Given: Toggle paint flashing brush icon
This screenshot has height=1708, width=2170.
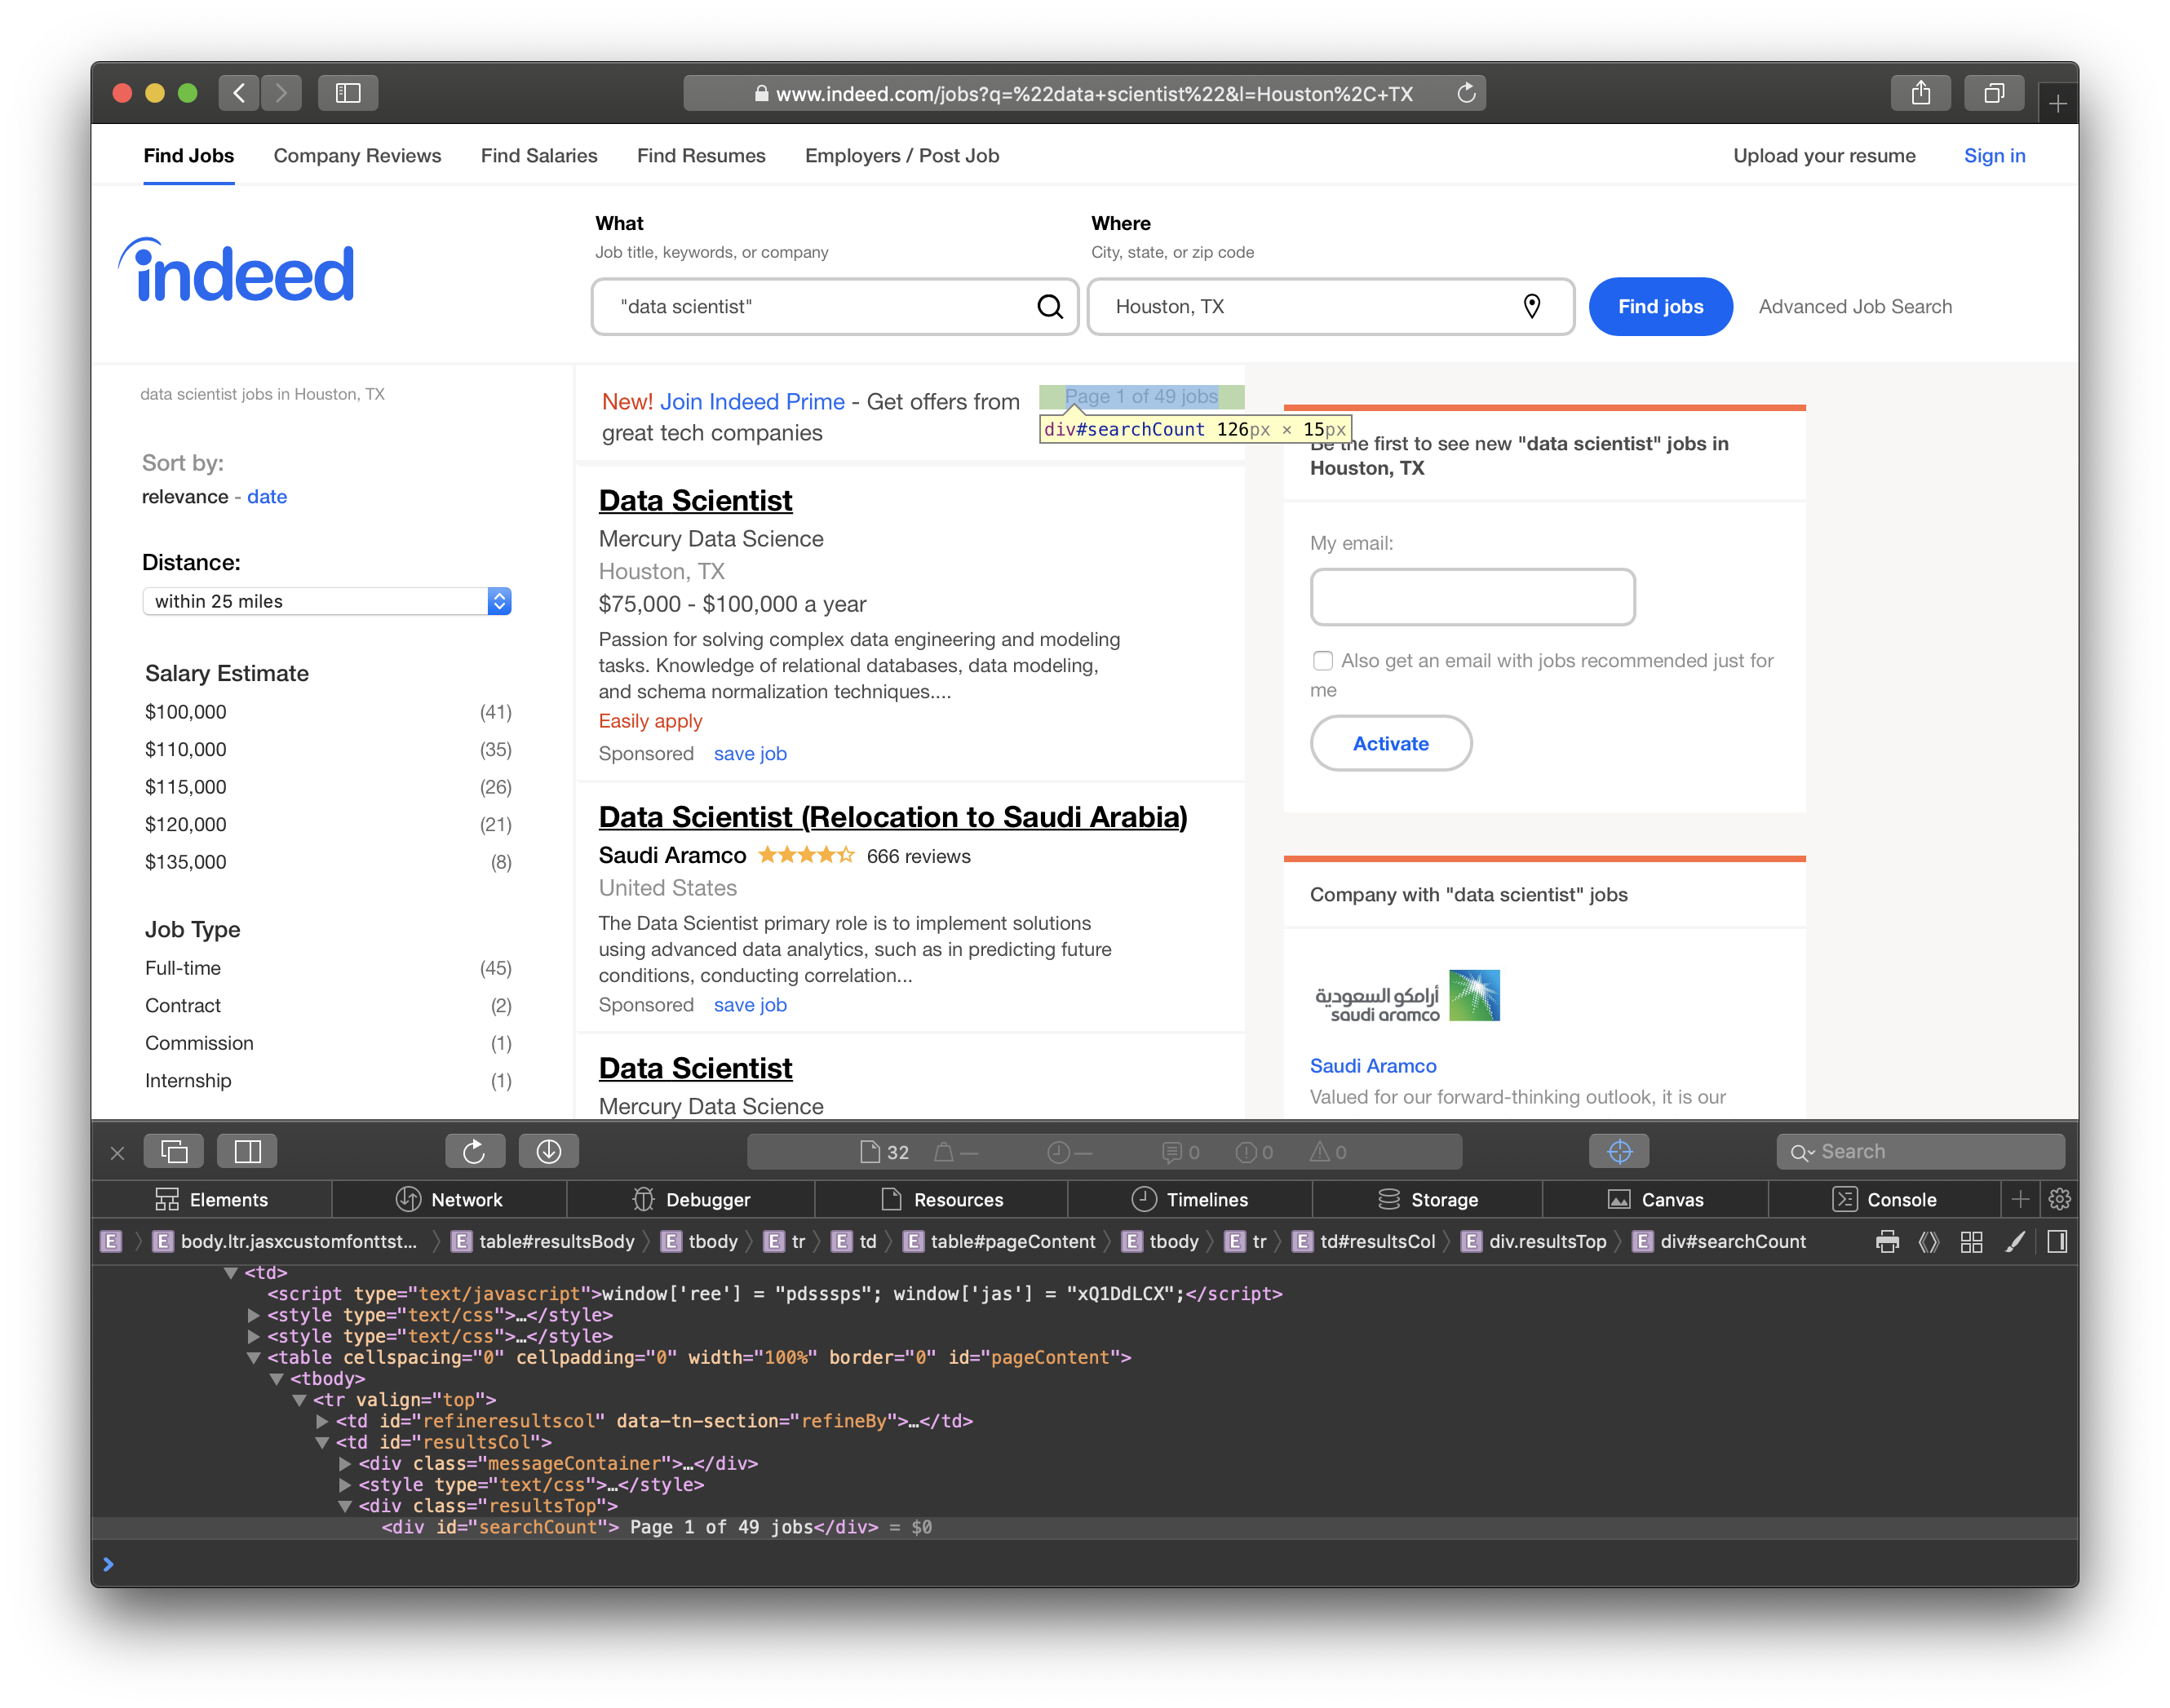Looking at the screenshot, I should pos(2015,1242).
